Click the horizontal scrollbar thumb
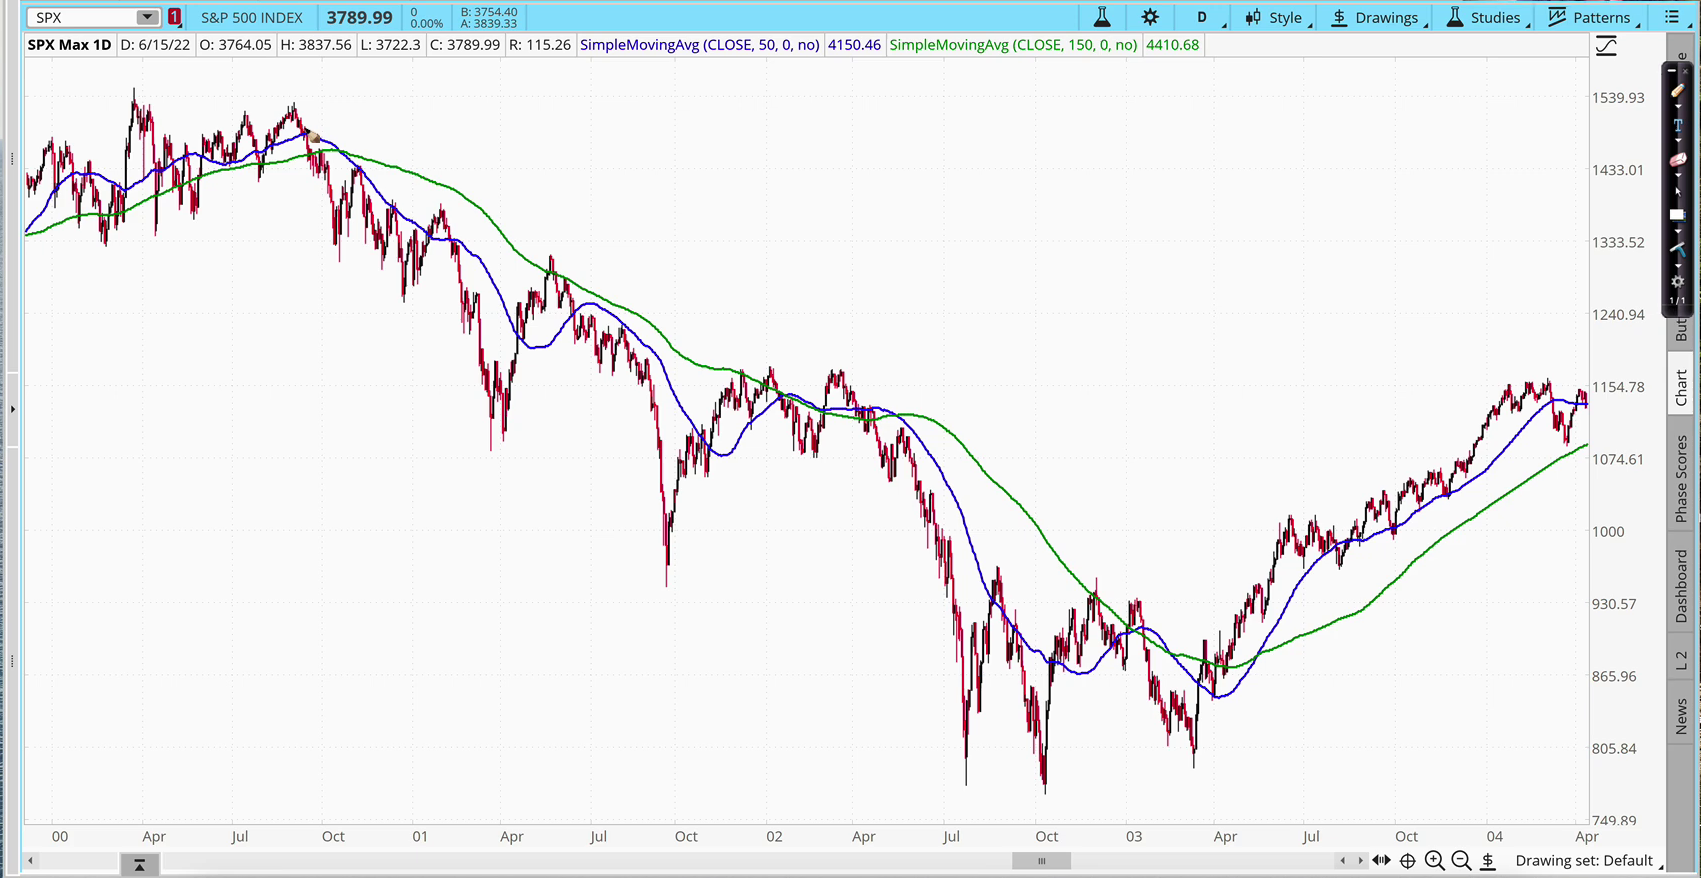Viewport: 1701px width, 878px height. (x=1041, y=861)
